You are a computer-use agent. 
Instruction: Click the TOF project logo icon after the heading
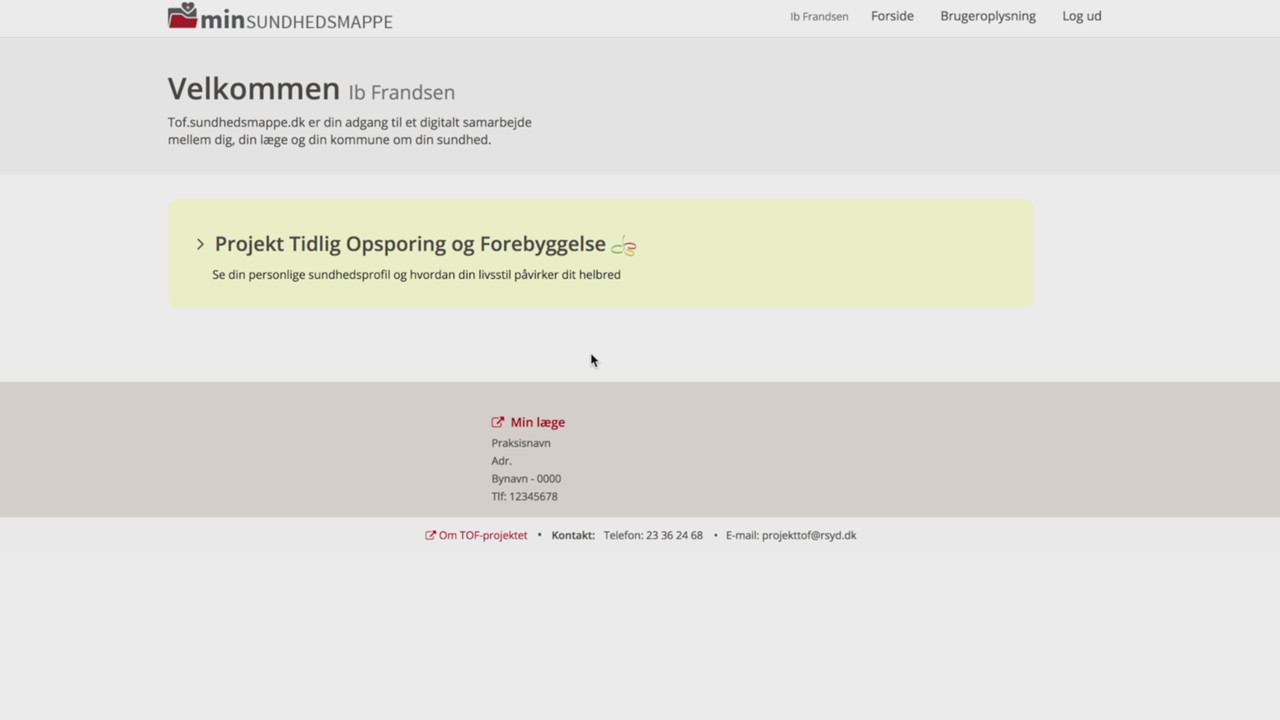(x=624, y=246)
